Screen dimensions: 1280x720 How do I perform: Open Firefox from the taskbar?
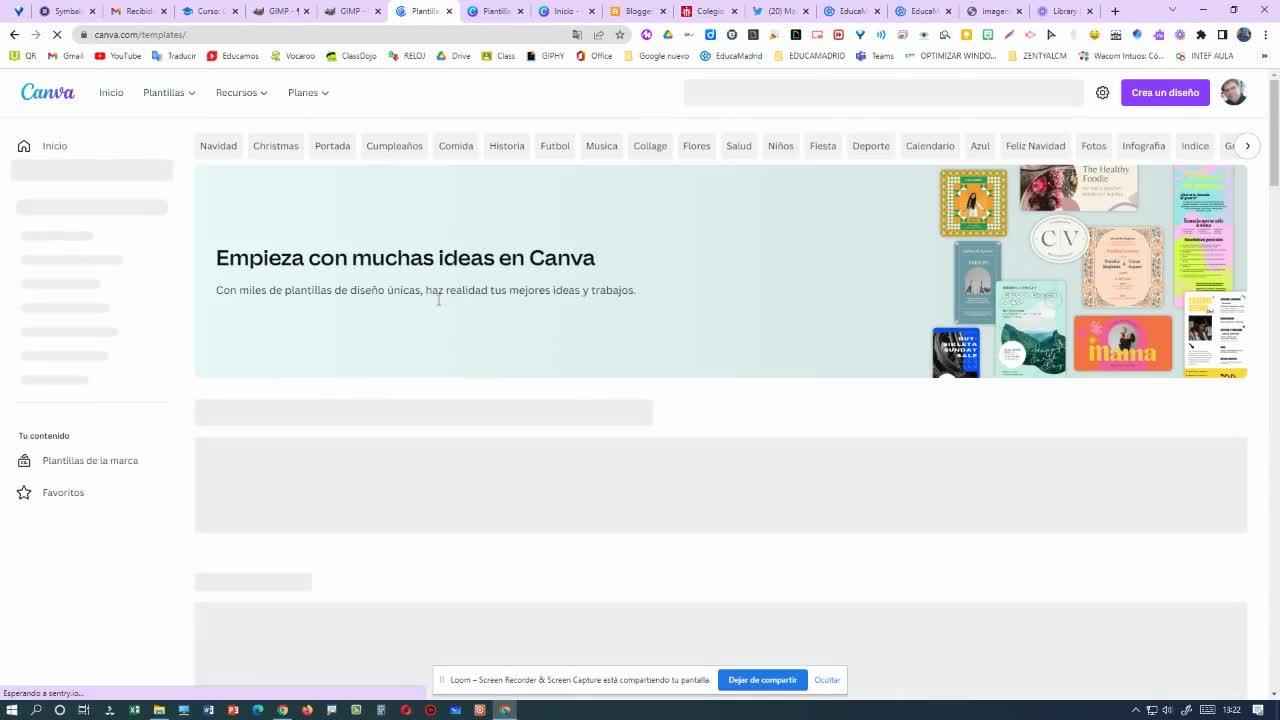(307, 710)
